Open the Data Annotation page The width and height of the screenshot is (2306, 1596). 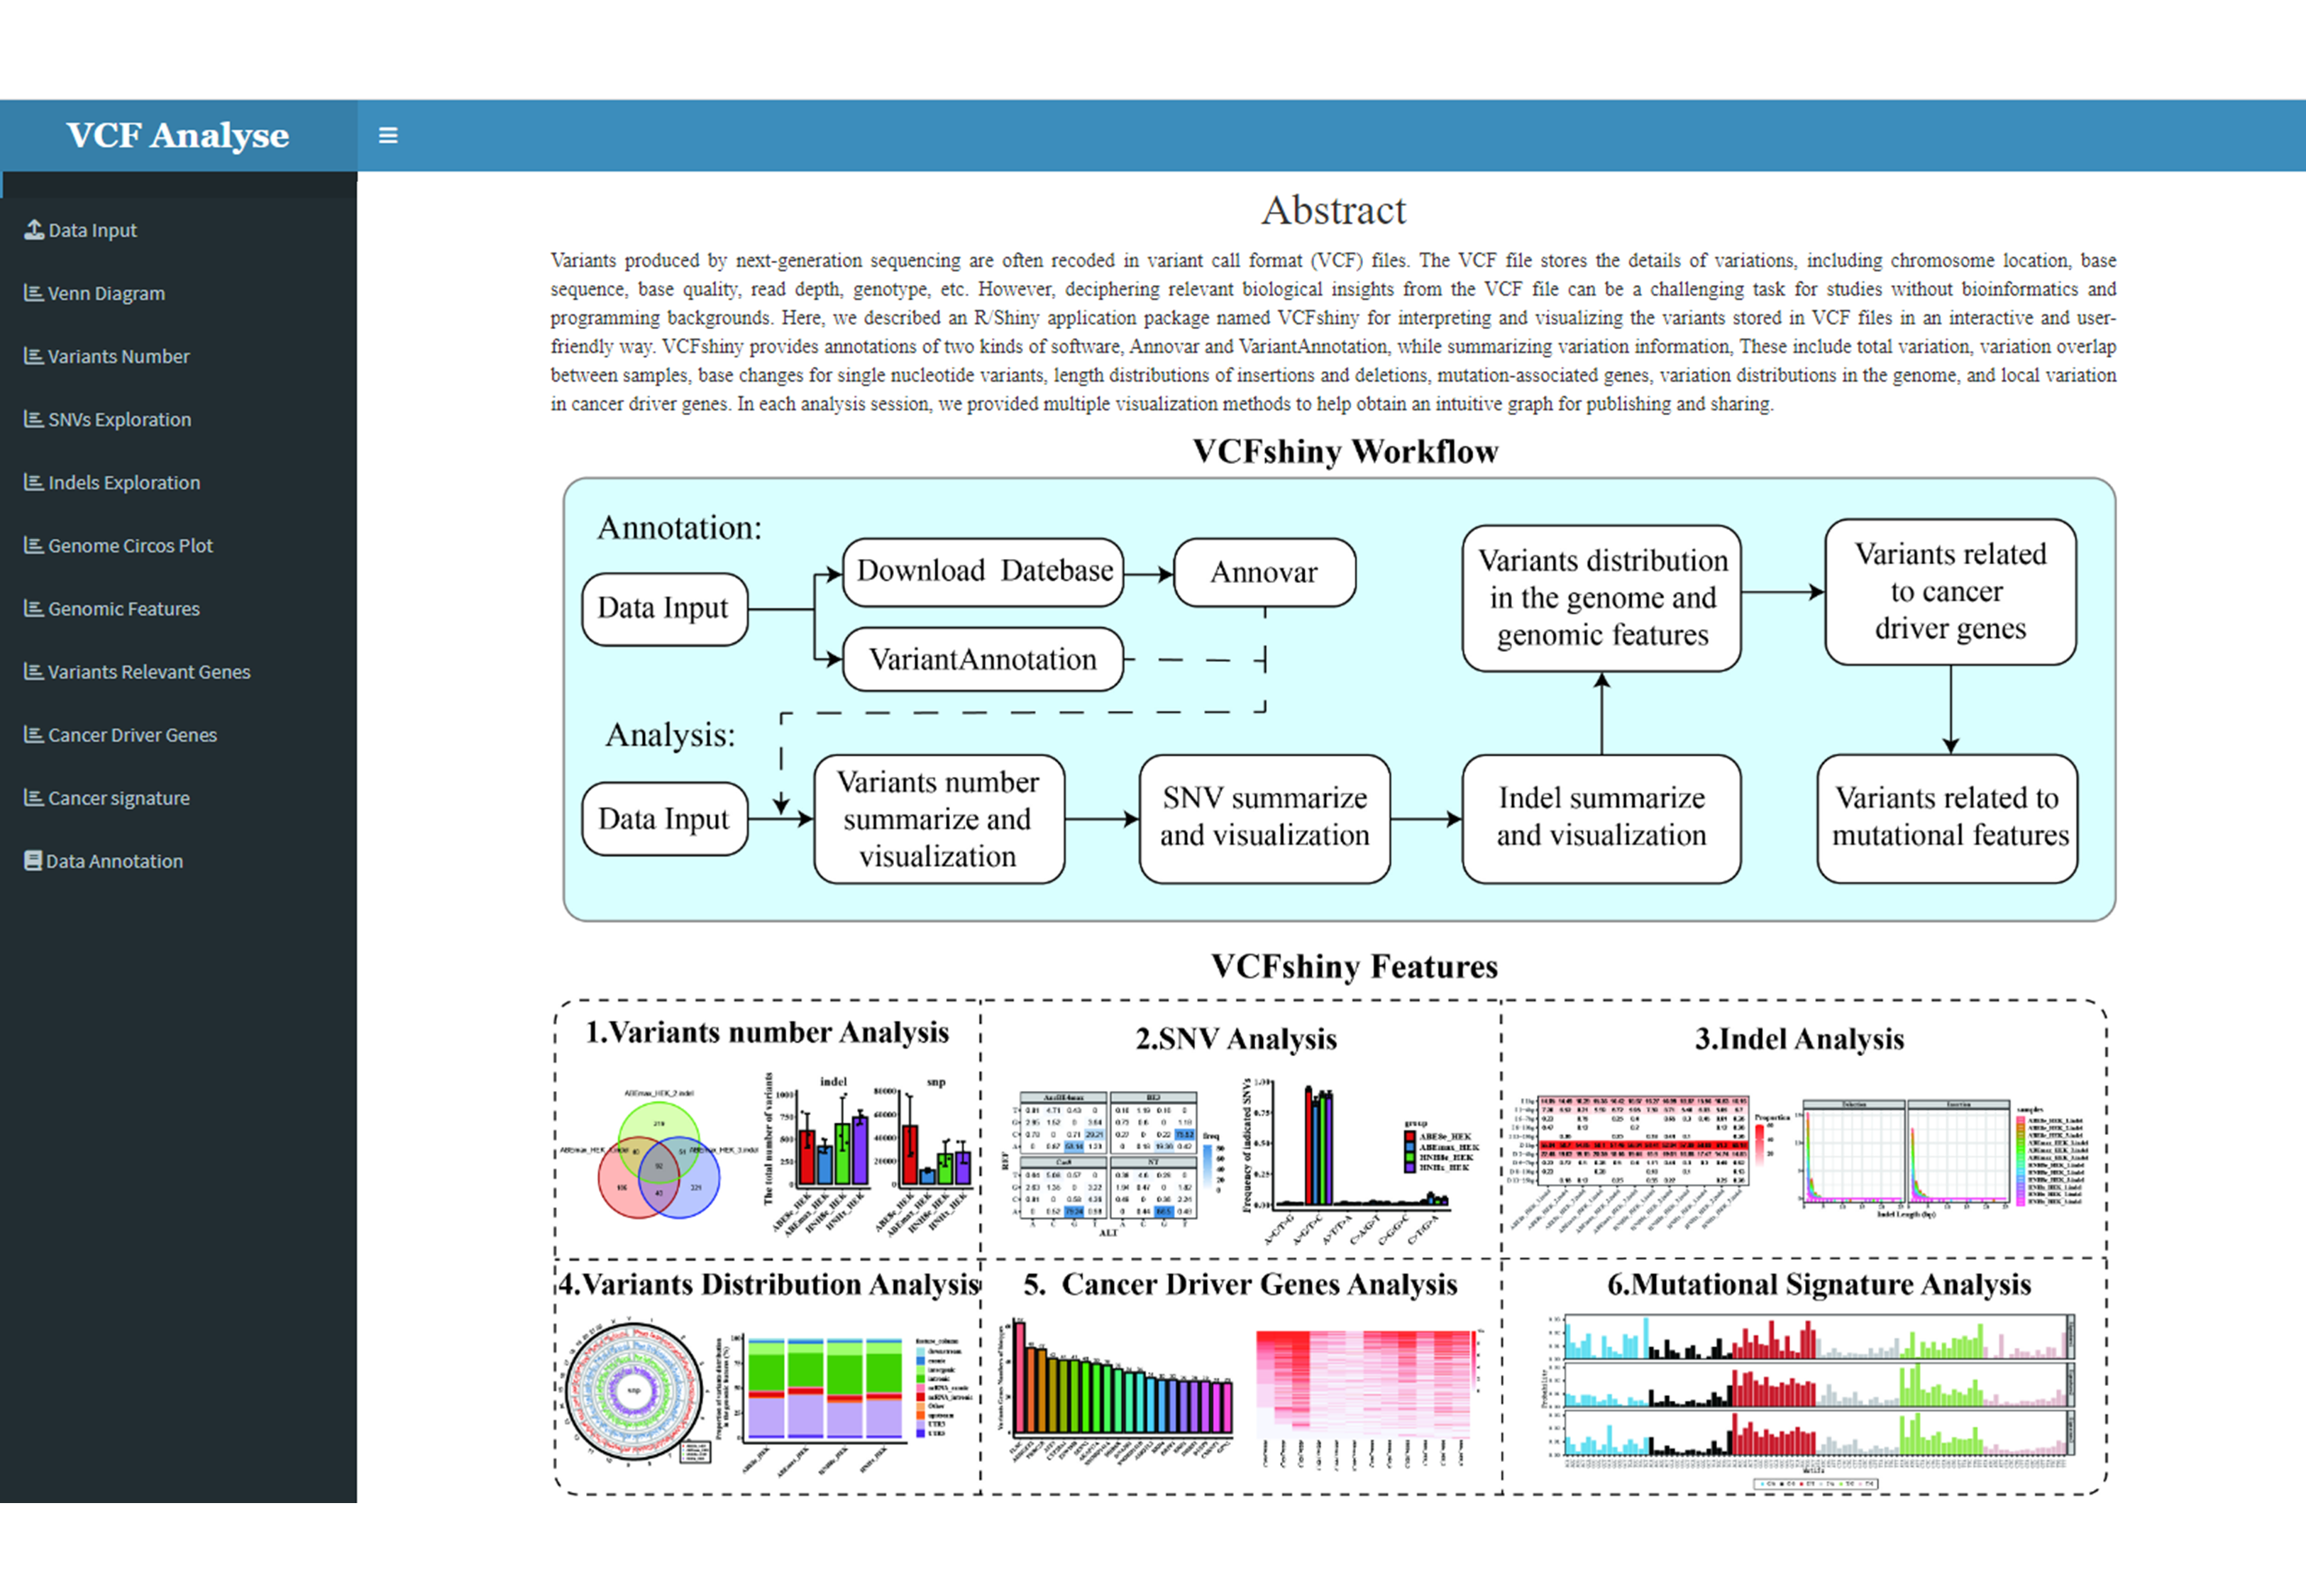pos(178,860)
